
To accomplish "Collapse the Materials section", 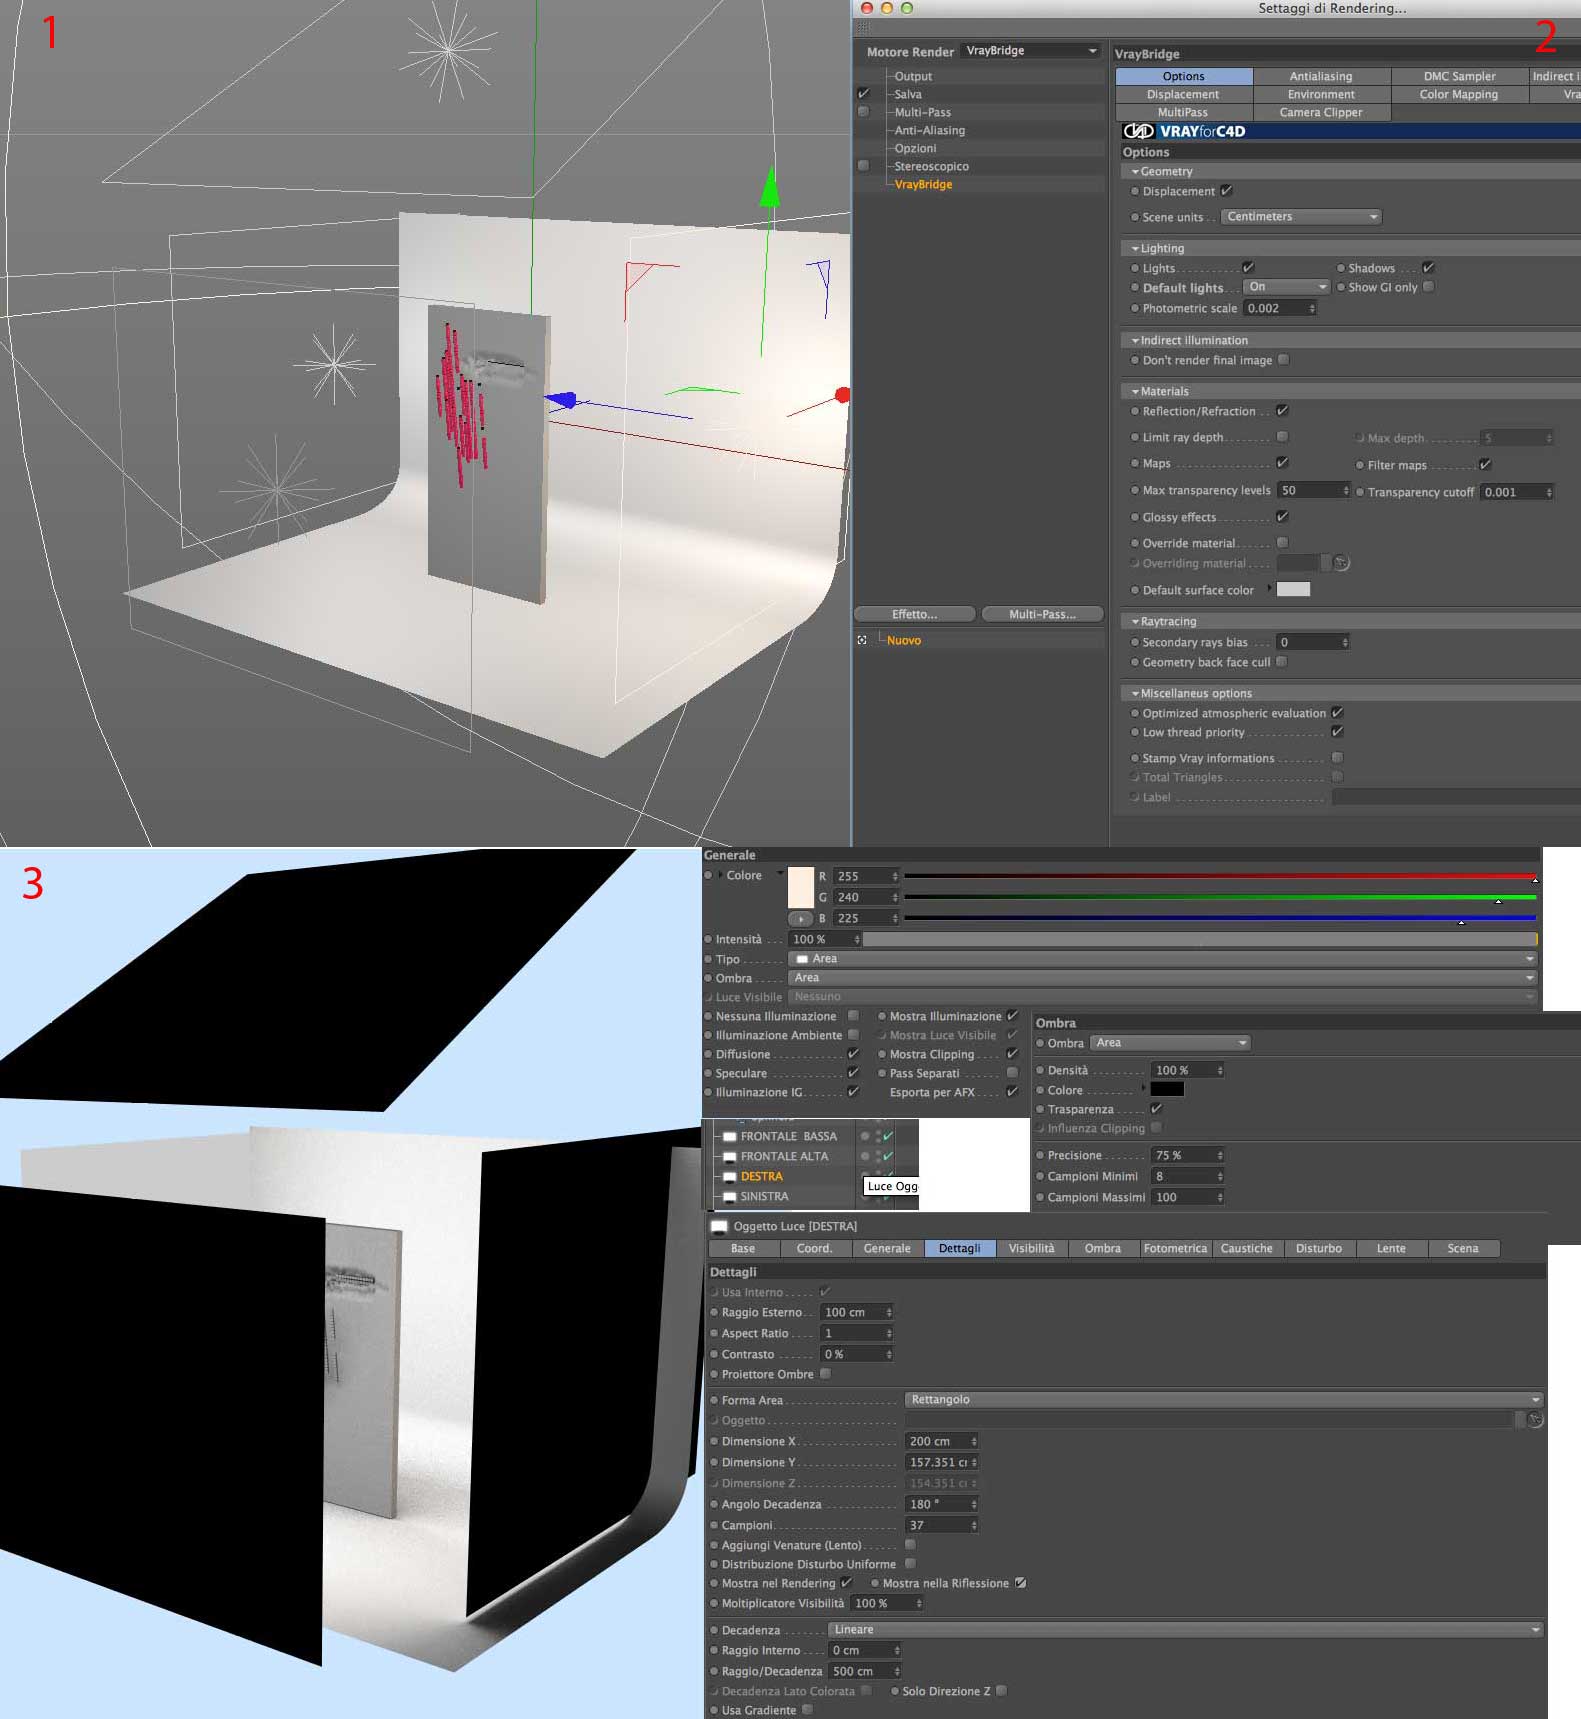I will click(1135, 392).
